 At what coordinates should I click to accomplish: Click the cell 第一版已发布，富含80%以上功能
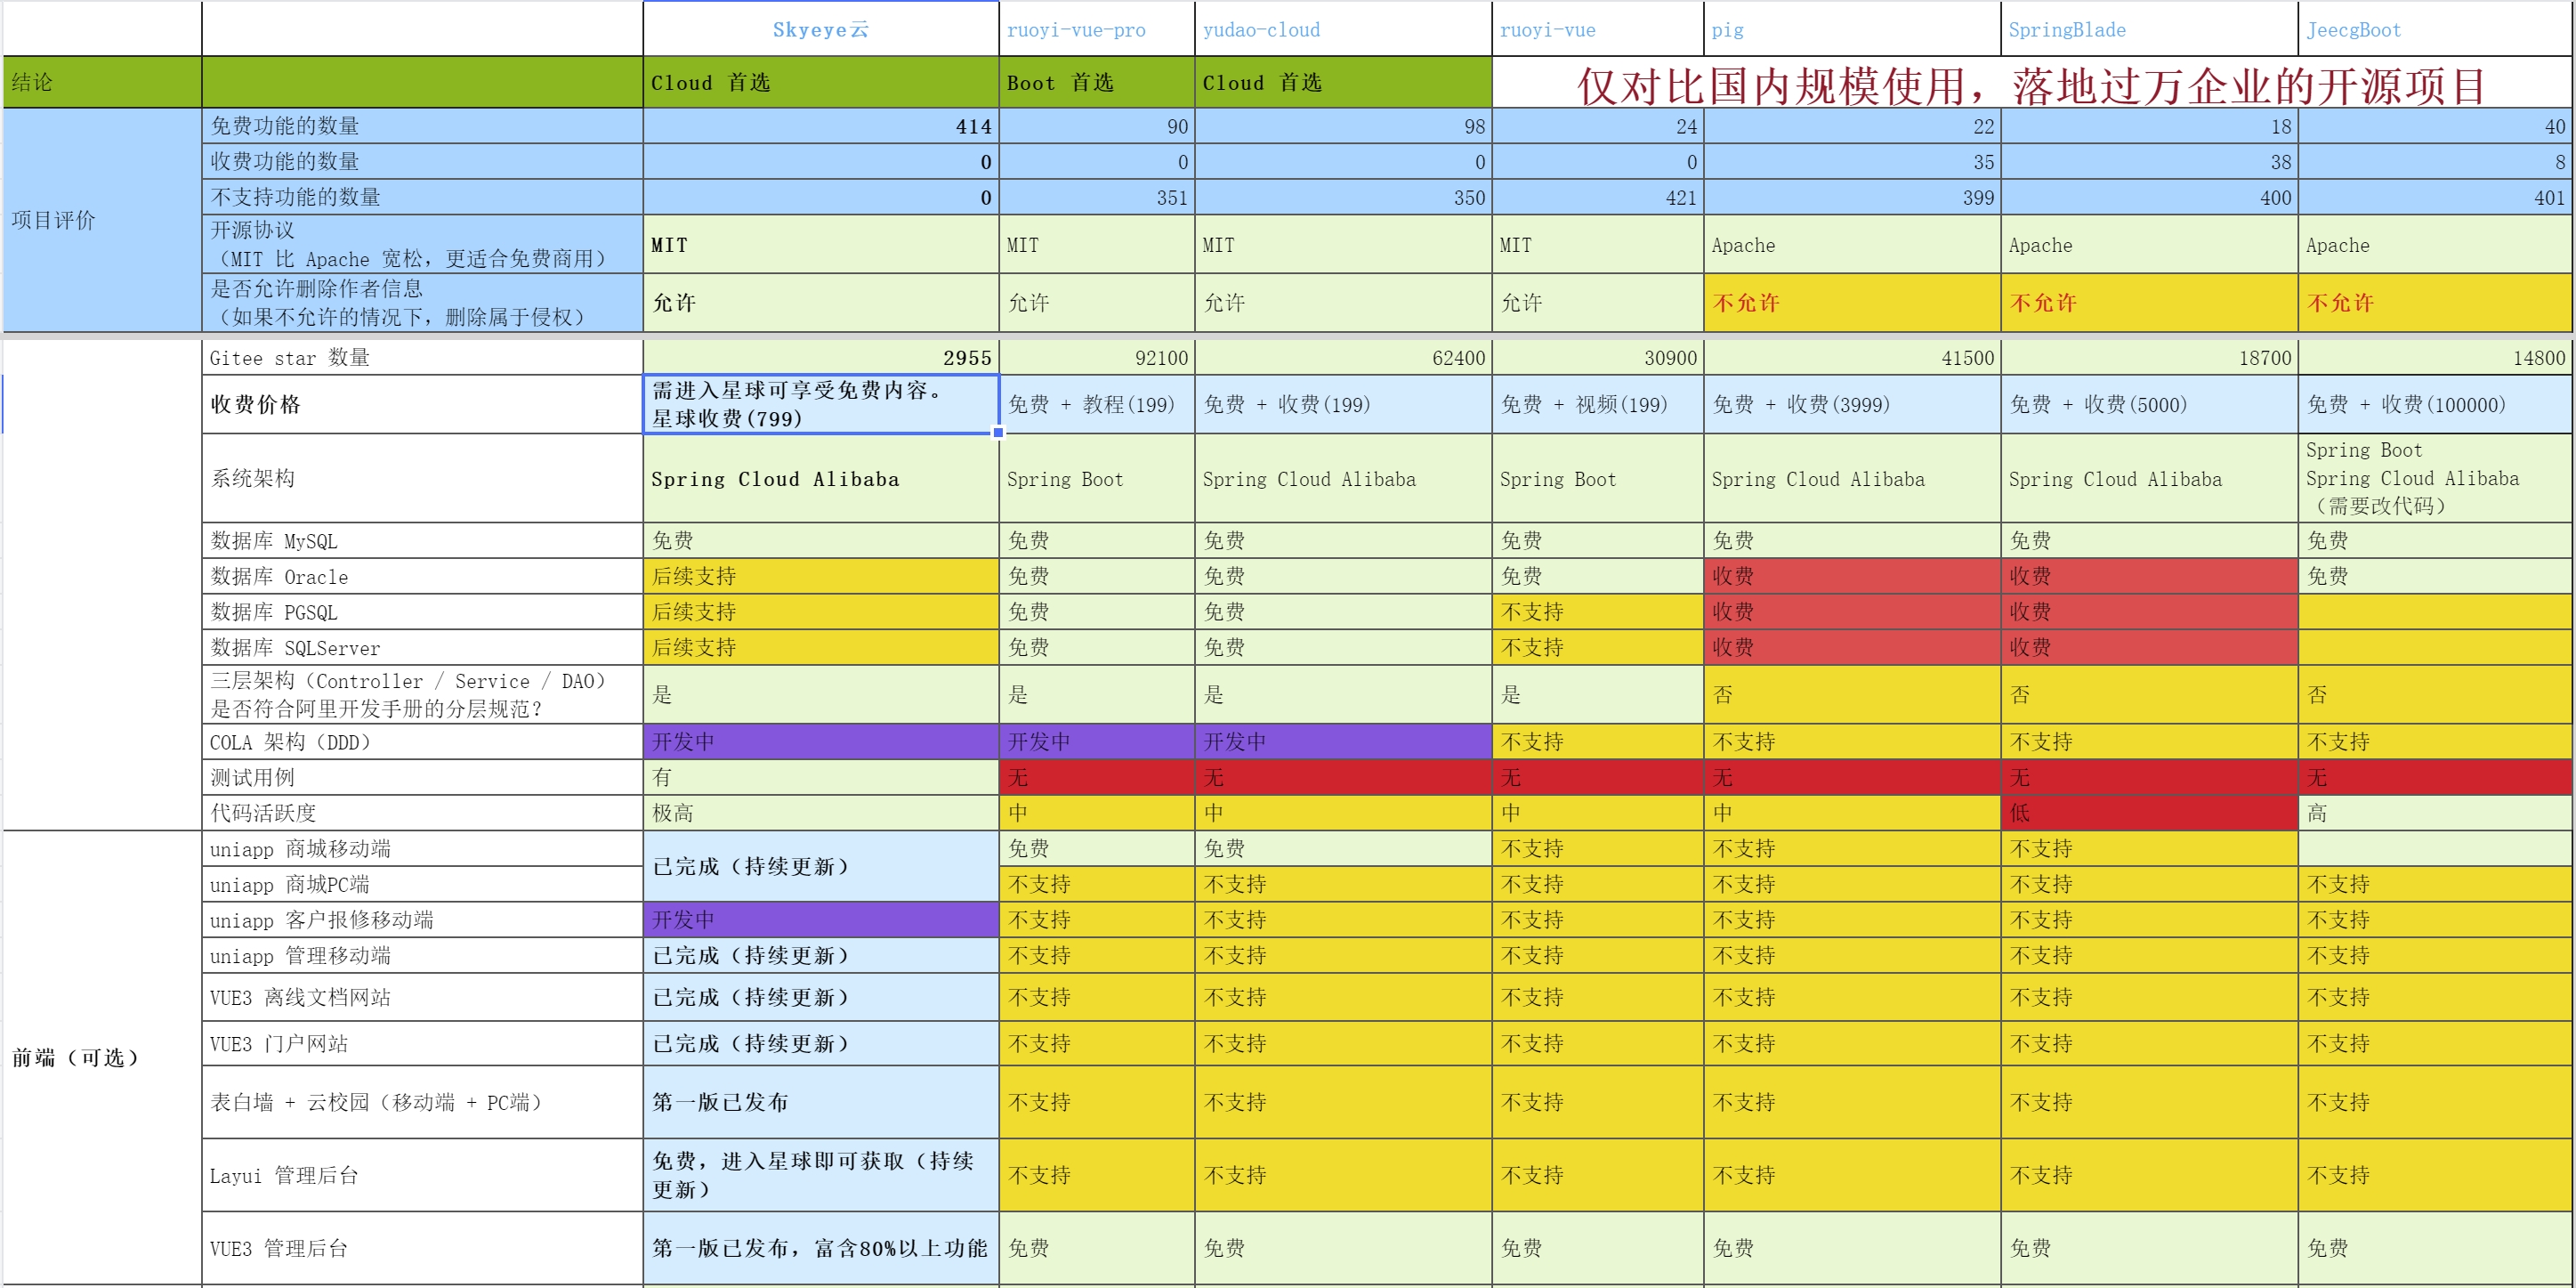[x=821, y=1248]
